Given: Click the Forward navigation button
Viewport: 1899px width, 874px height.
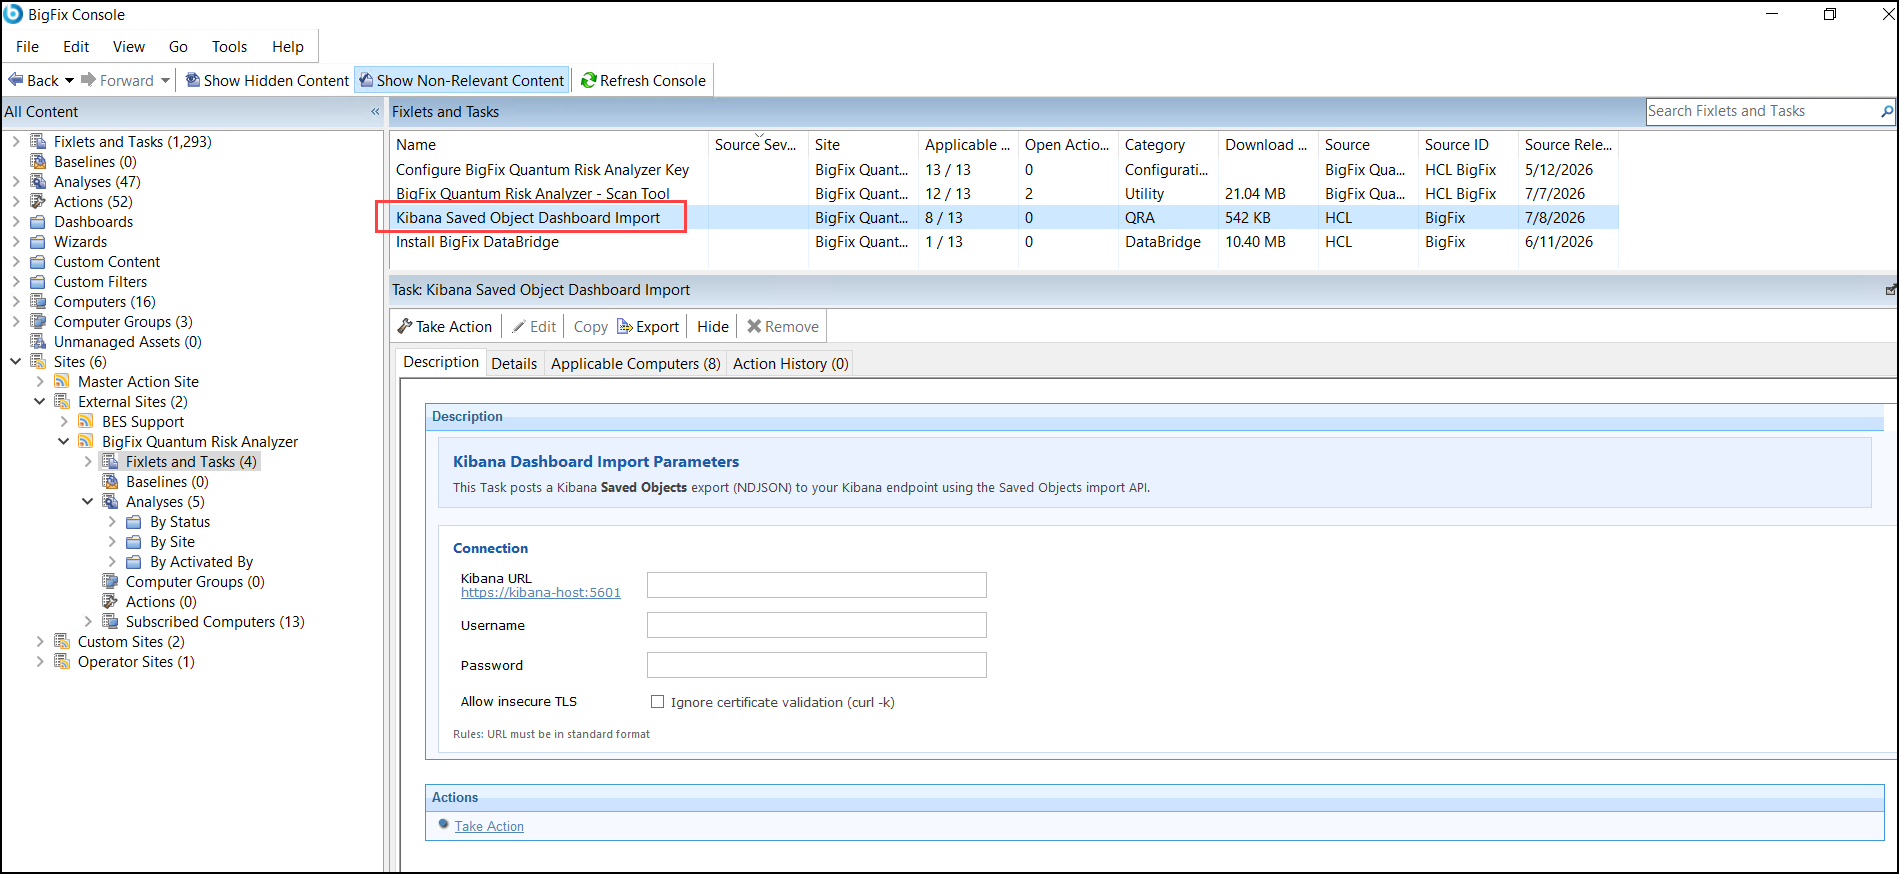Looking at the screenshot, I should click(118, 80).
